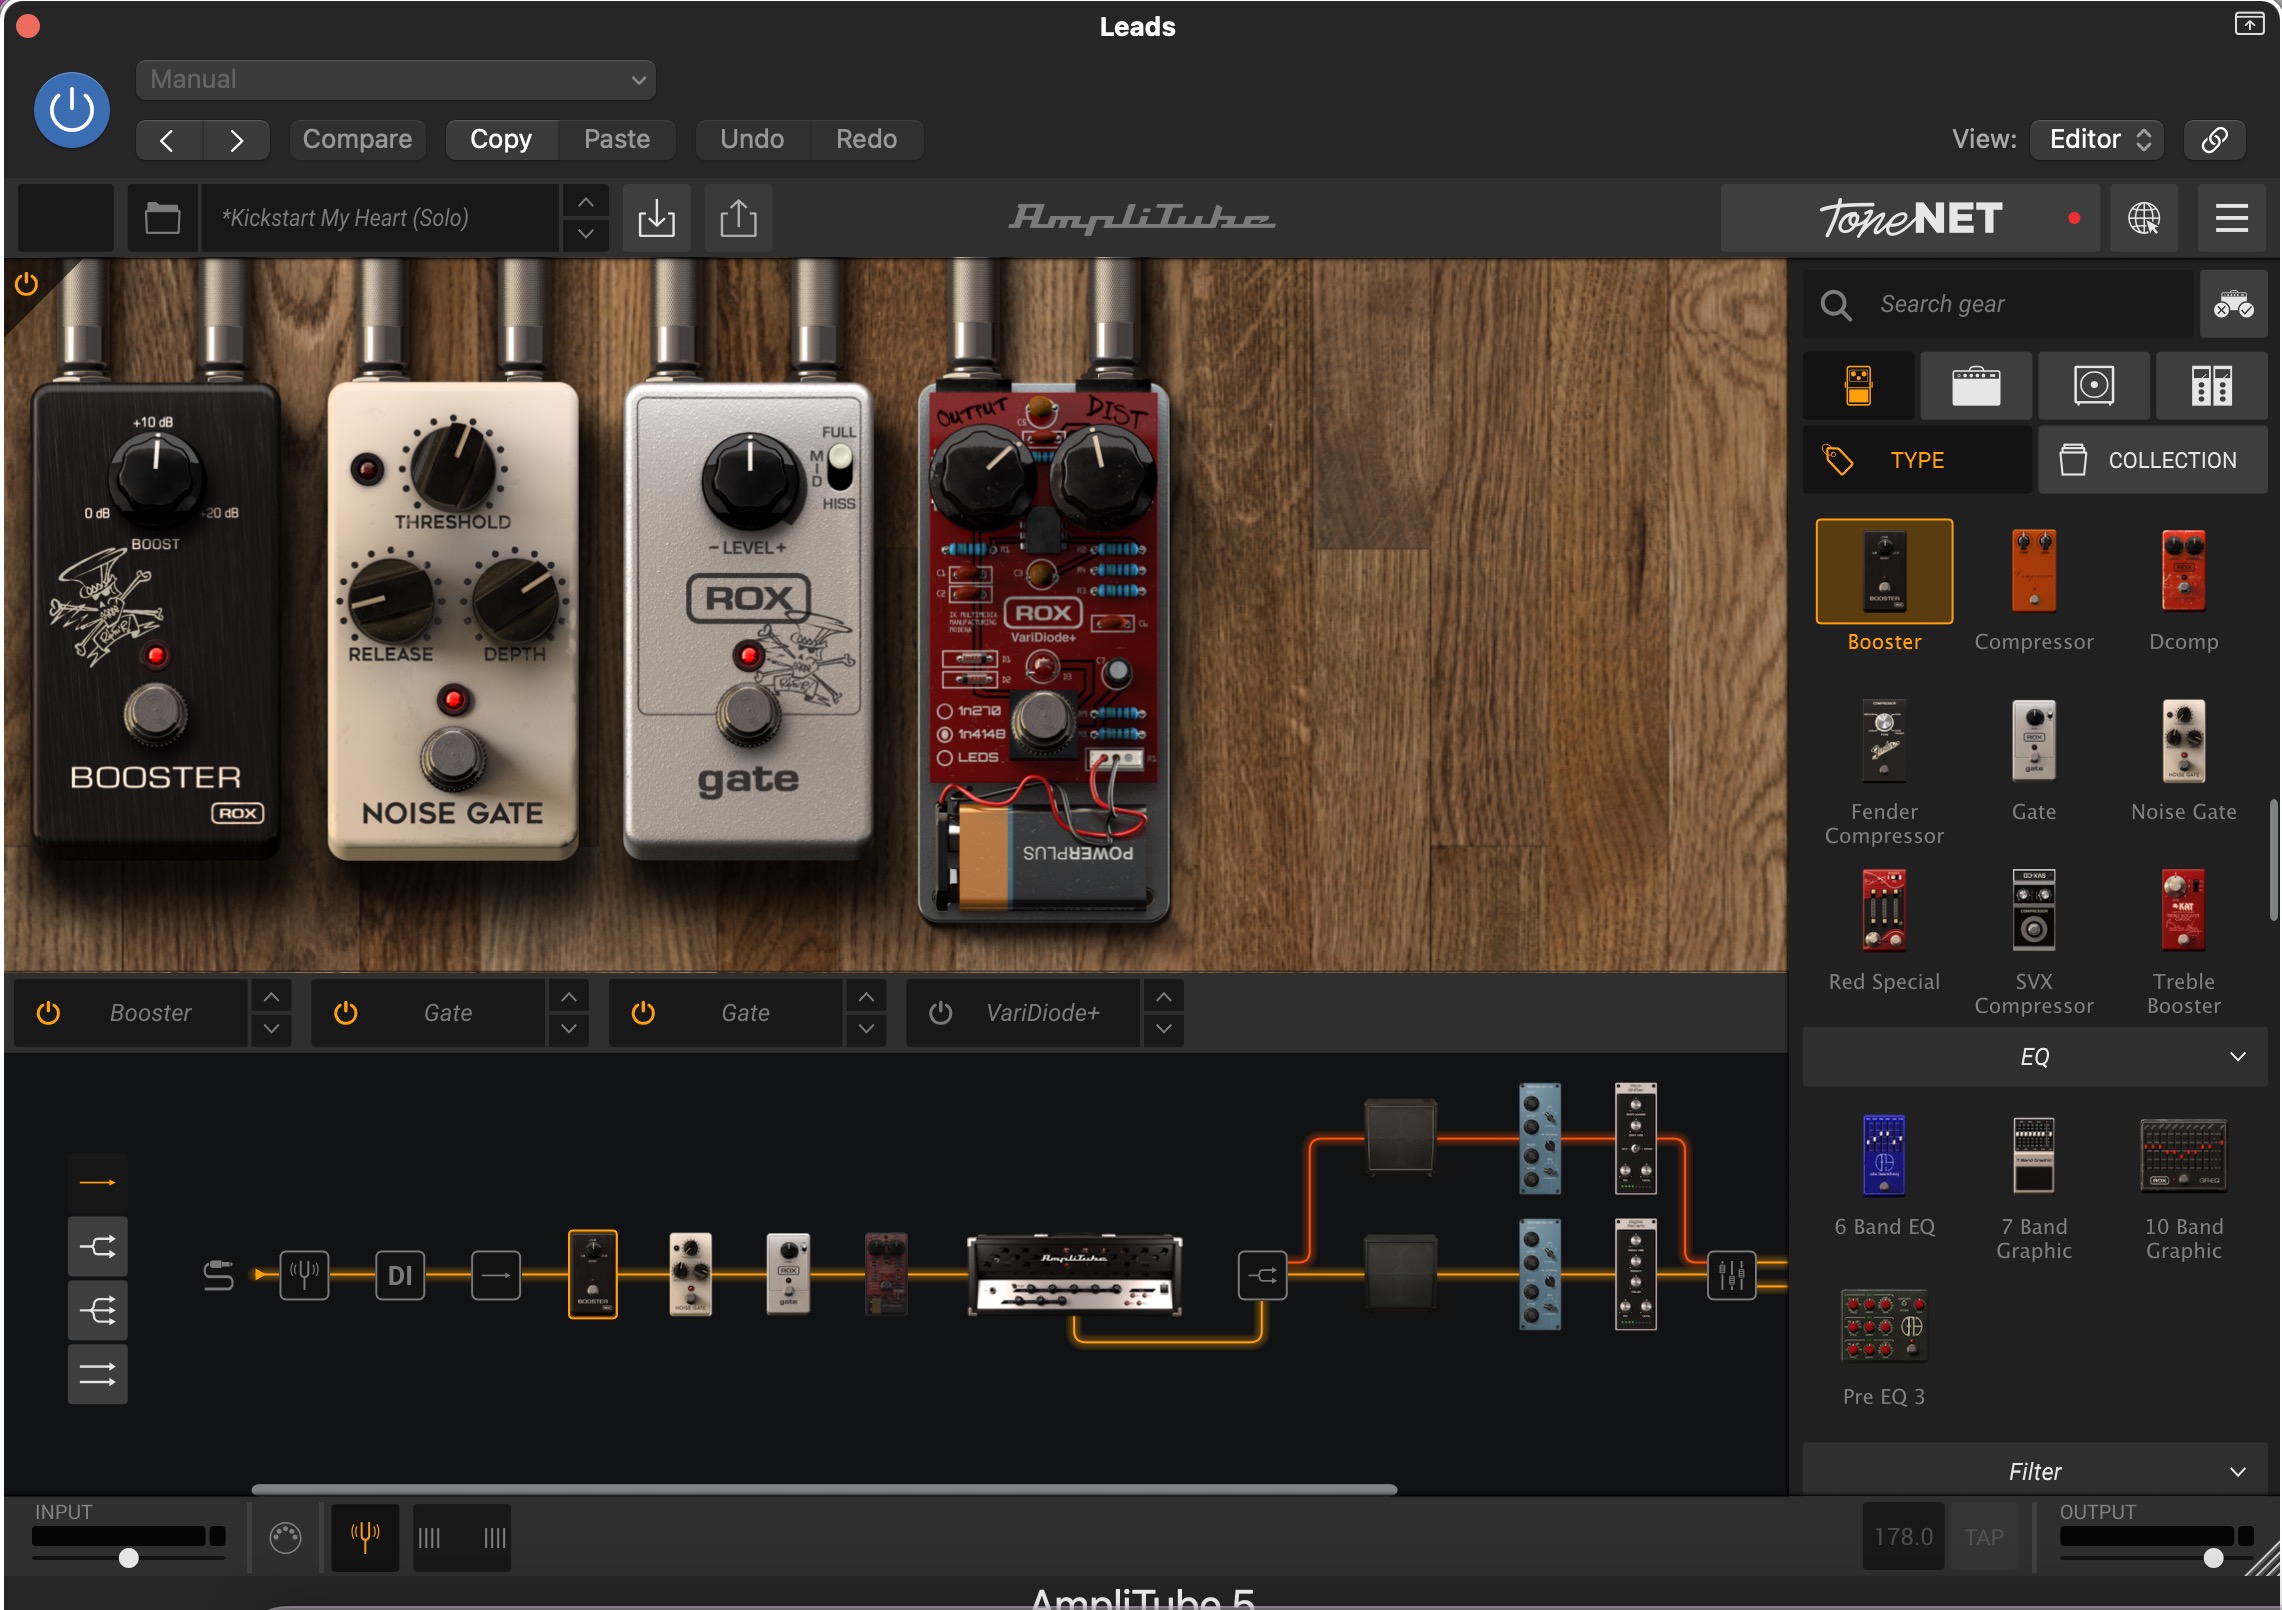Select the amplifier head in the signal chain
The height and width of the screenshot is (1610, 2282).
click(1075, 1275)
